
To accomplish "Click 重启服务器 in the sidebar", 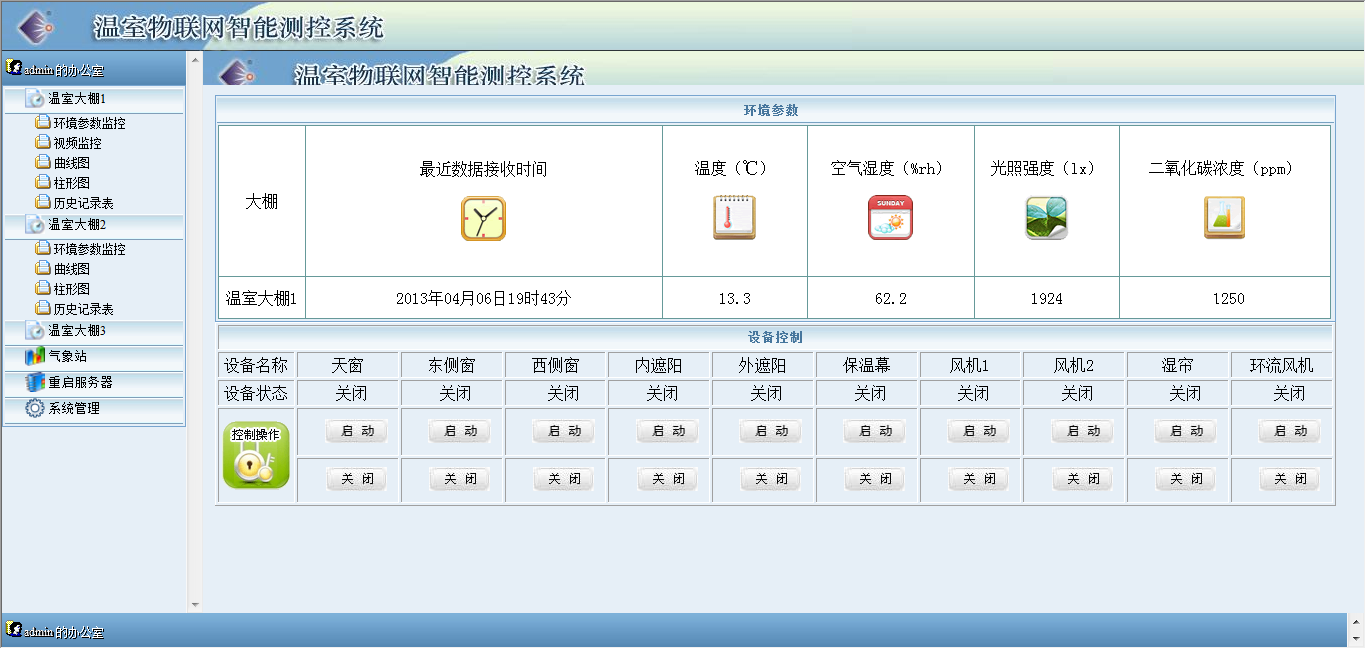I will (80, 382).
